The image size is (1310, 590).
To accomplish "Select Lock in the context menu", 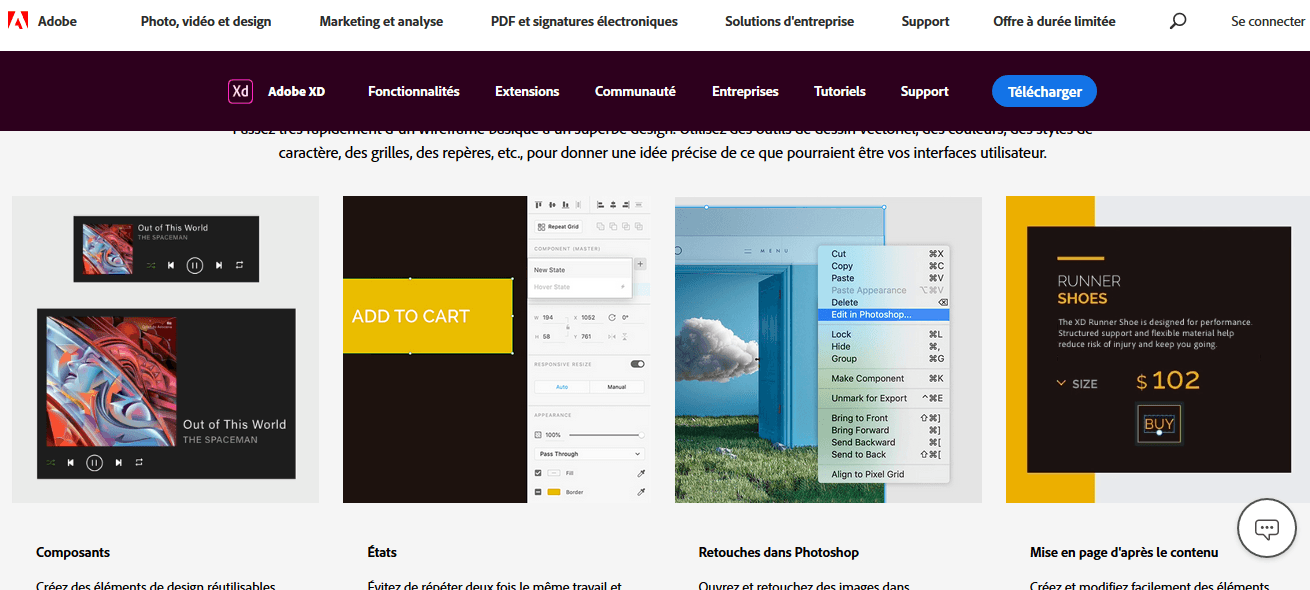I will pos(885,334).
